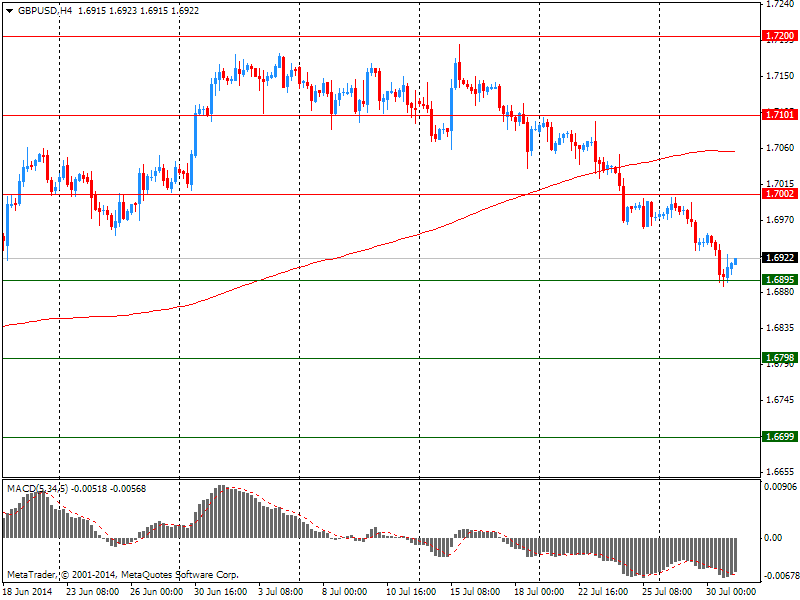Click the 1.6880 price scale value

pos(780,291)
